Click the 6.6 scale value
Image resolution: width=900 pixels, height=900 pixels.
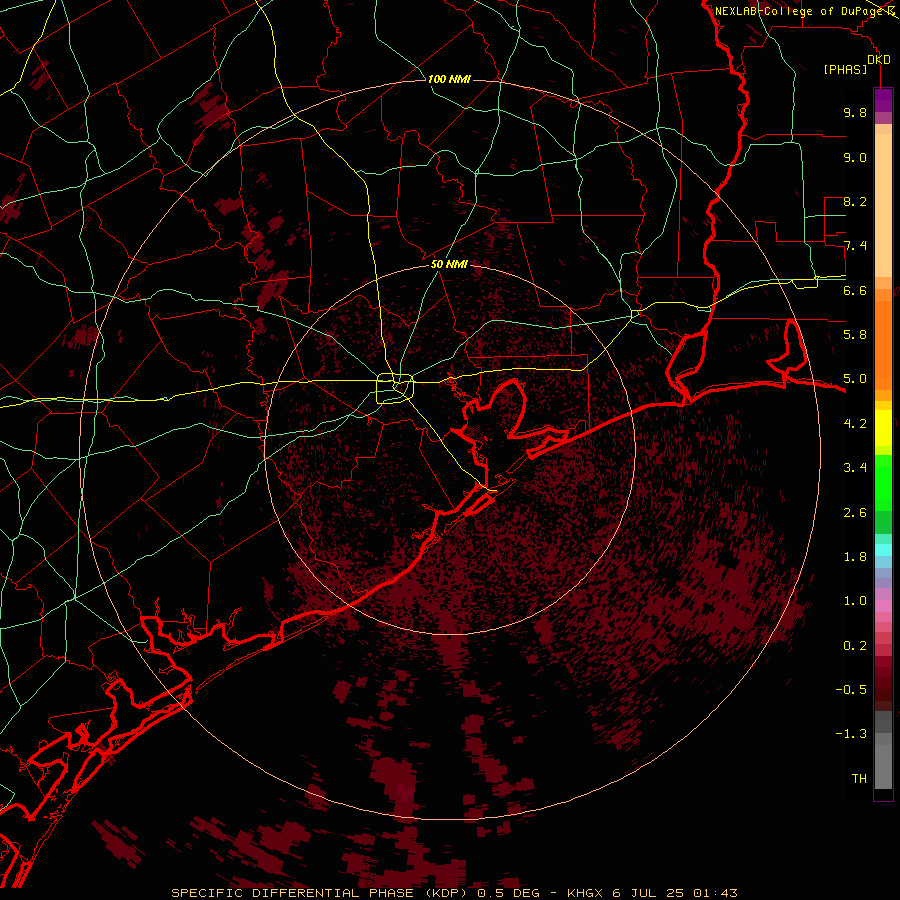click(x=855, y=290)
